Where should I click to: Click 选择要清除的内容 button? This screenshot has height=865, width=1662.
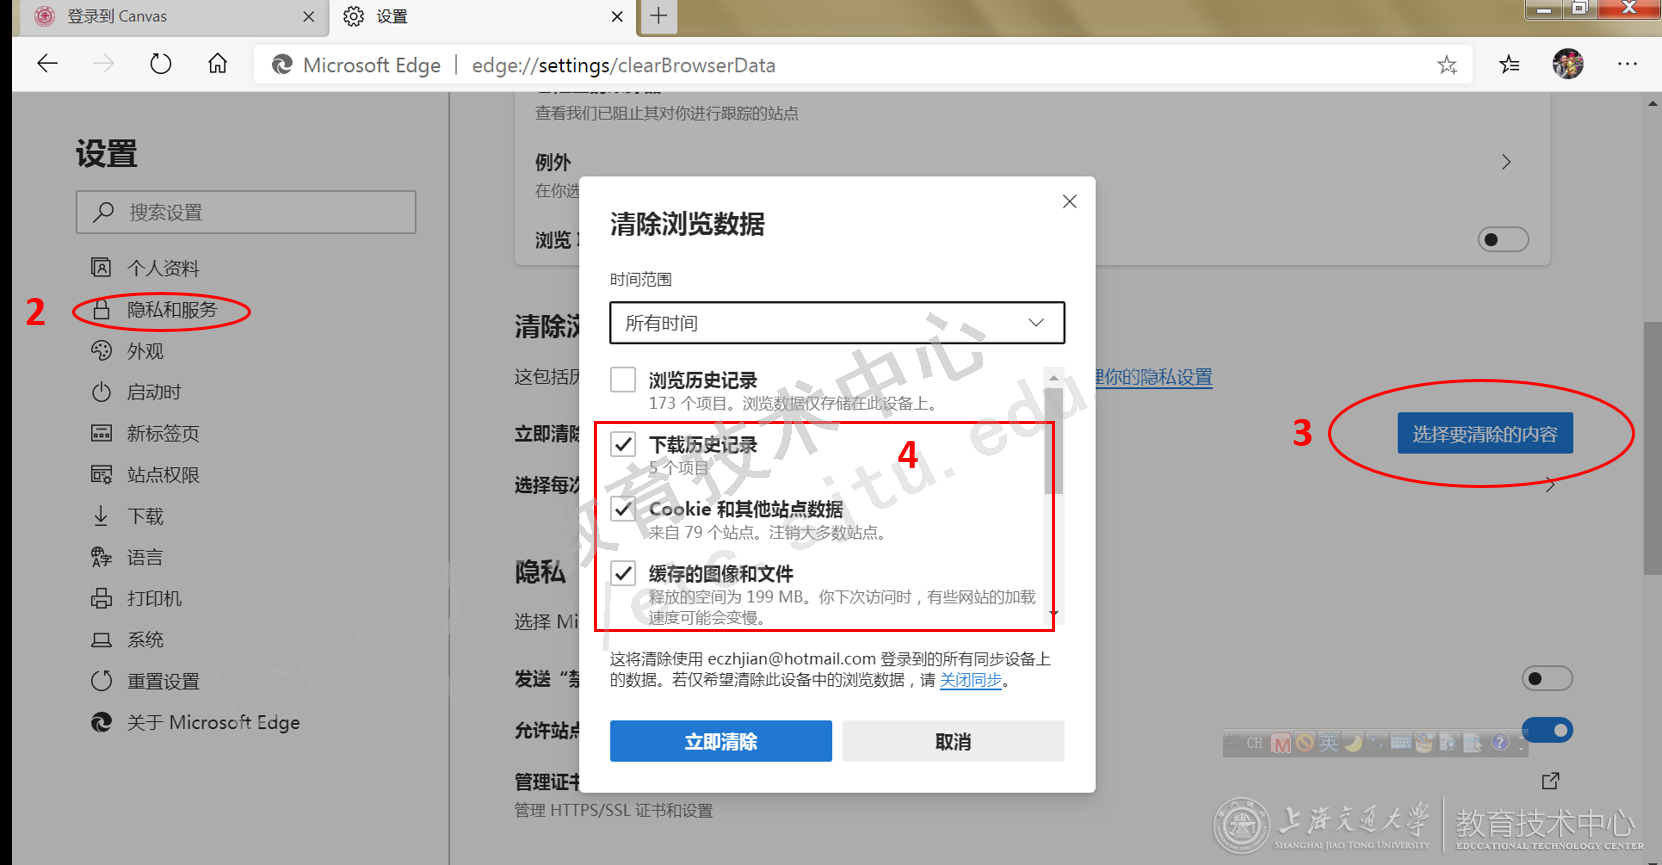pos(1485,433)
